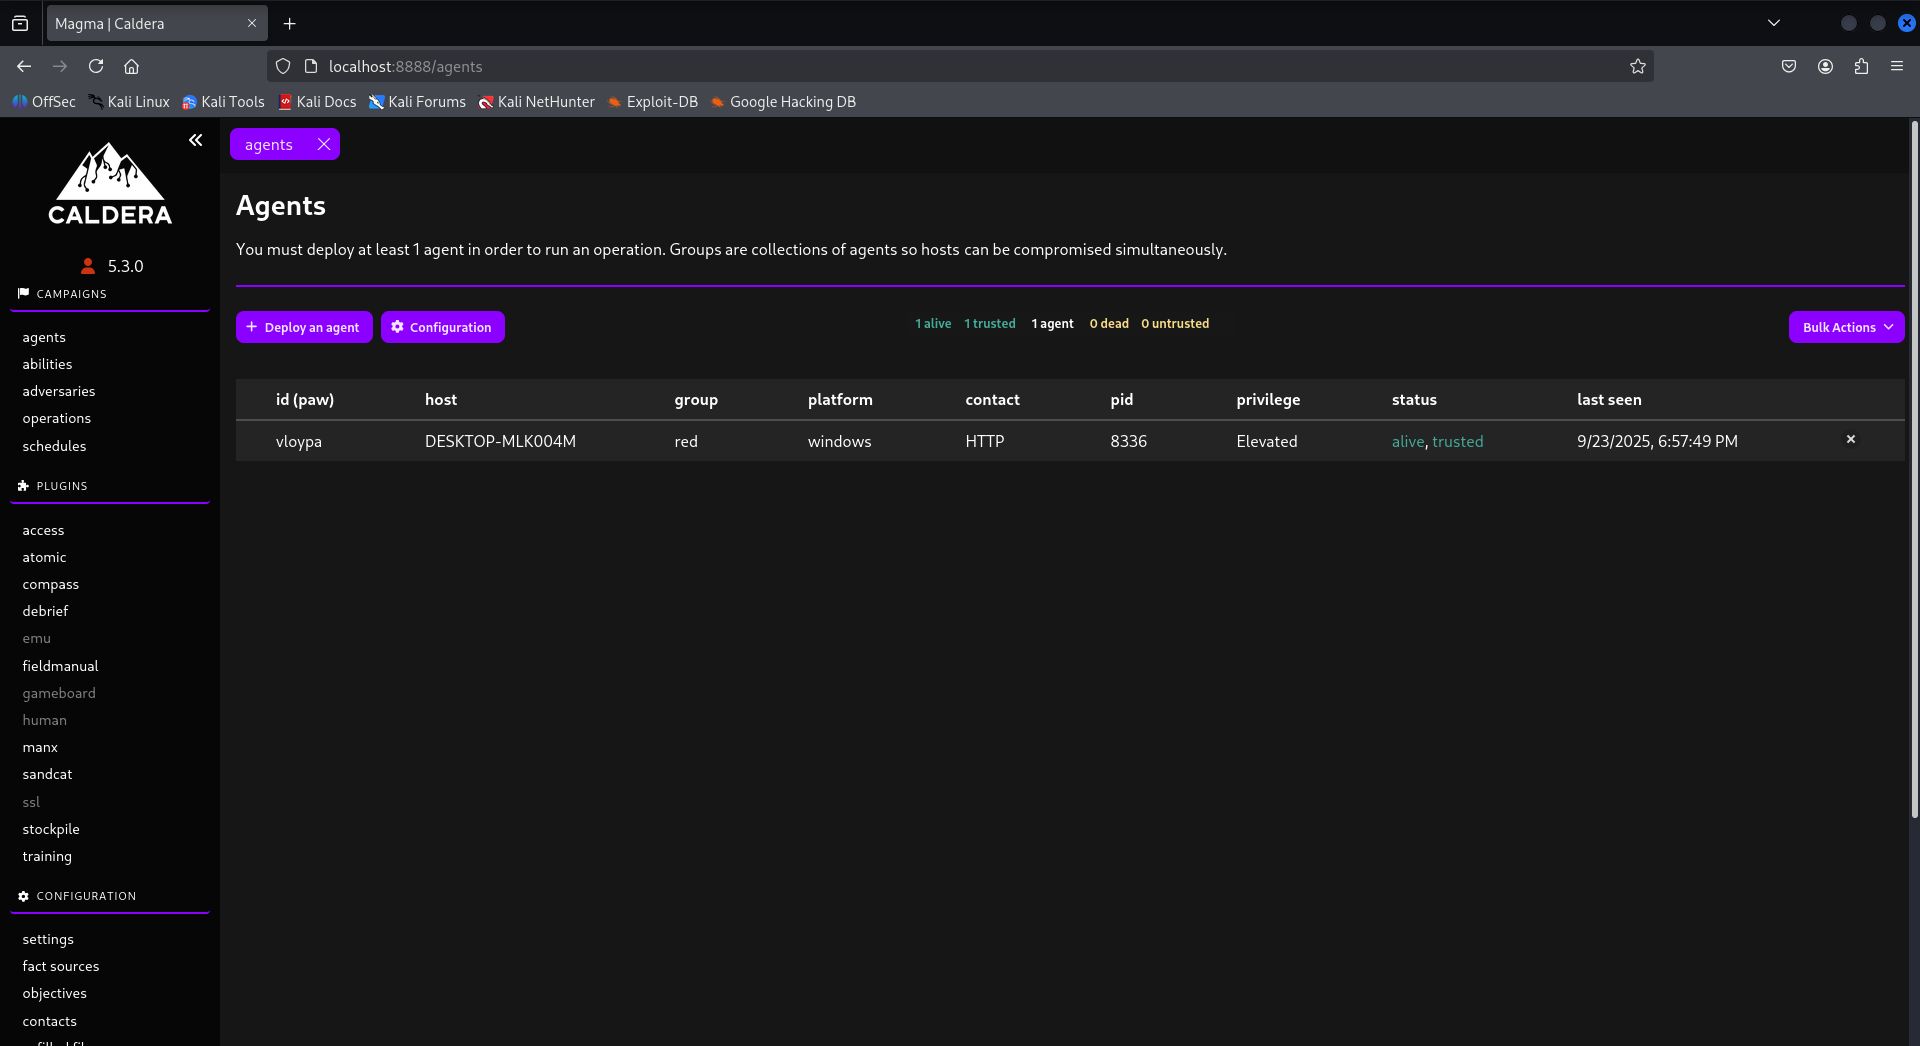Reload the page using browser refresh icon
The height and width of the screenshot is (1046, 1920).
pyautogui.click(x=96, y=66)
